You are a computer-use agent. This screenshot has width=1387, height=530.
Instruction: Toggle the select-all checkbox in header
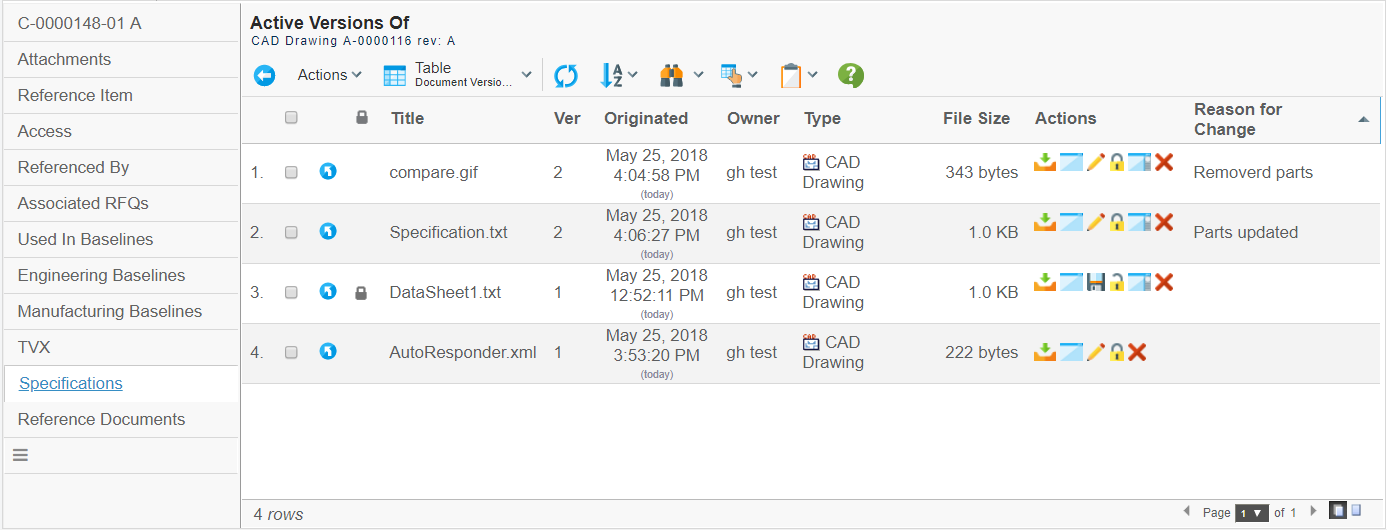[x=291, y=118]
